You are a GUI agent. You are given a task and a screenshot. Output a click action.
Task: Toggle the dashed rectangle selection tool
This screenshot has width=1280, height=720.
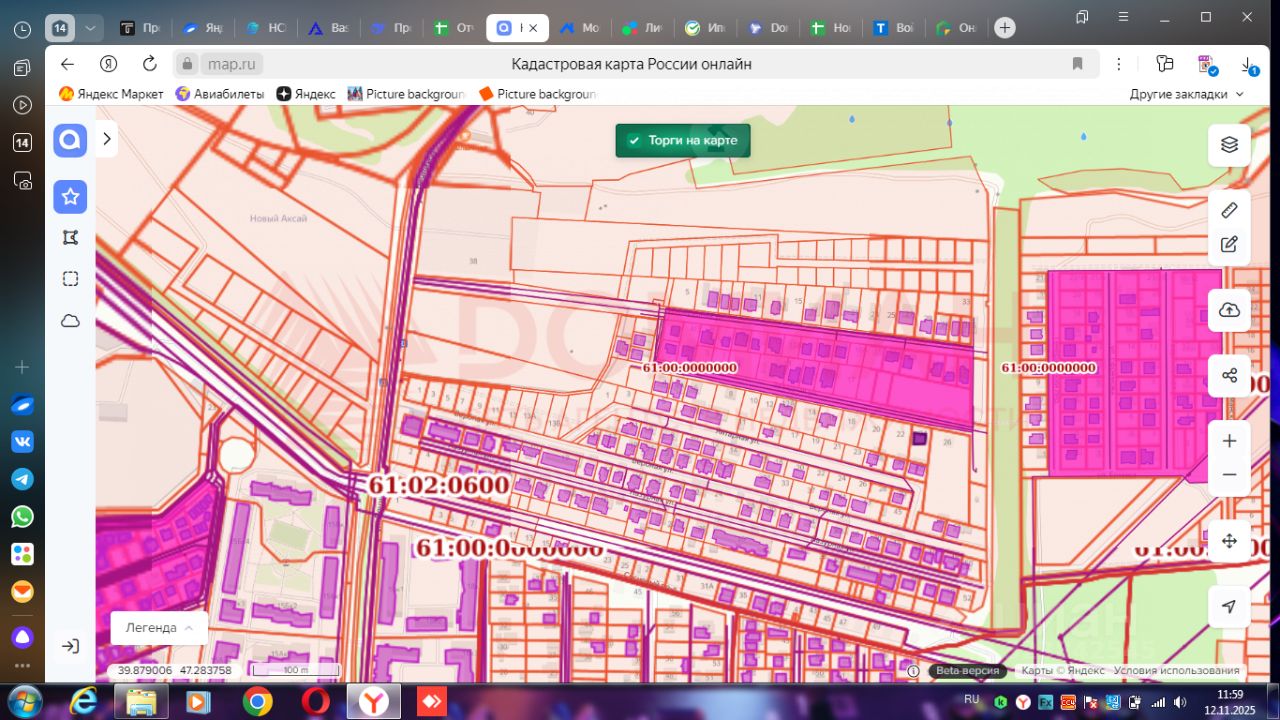[x=70, y=279]
